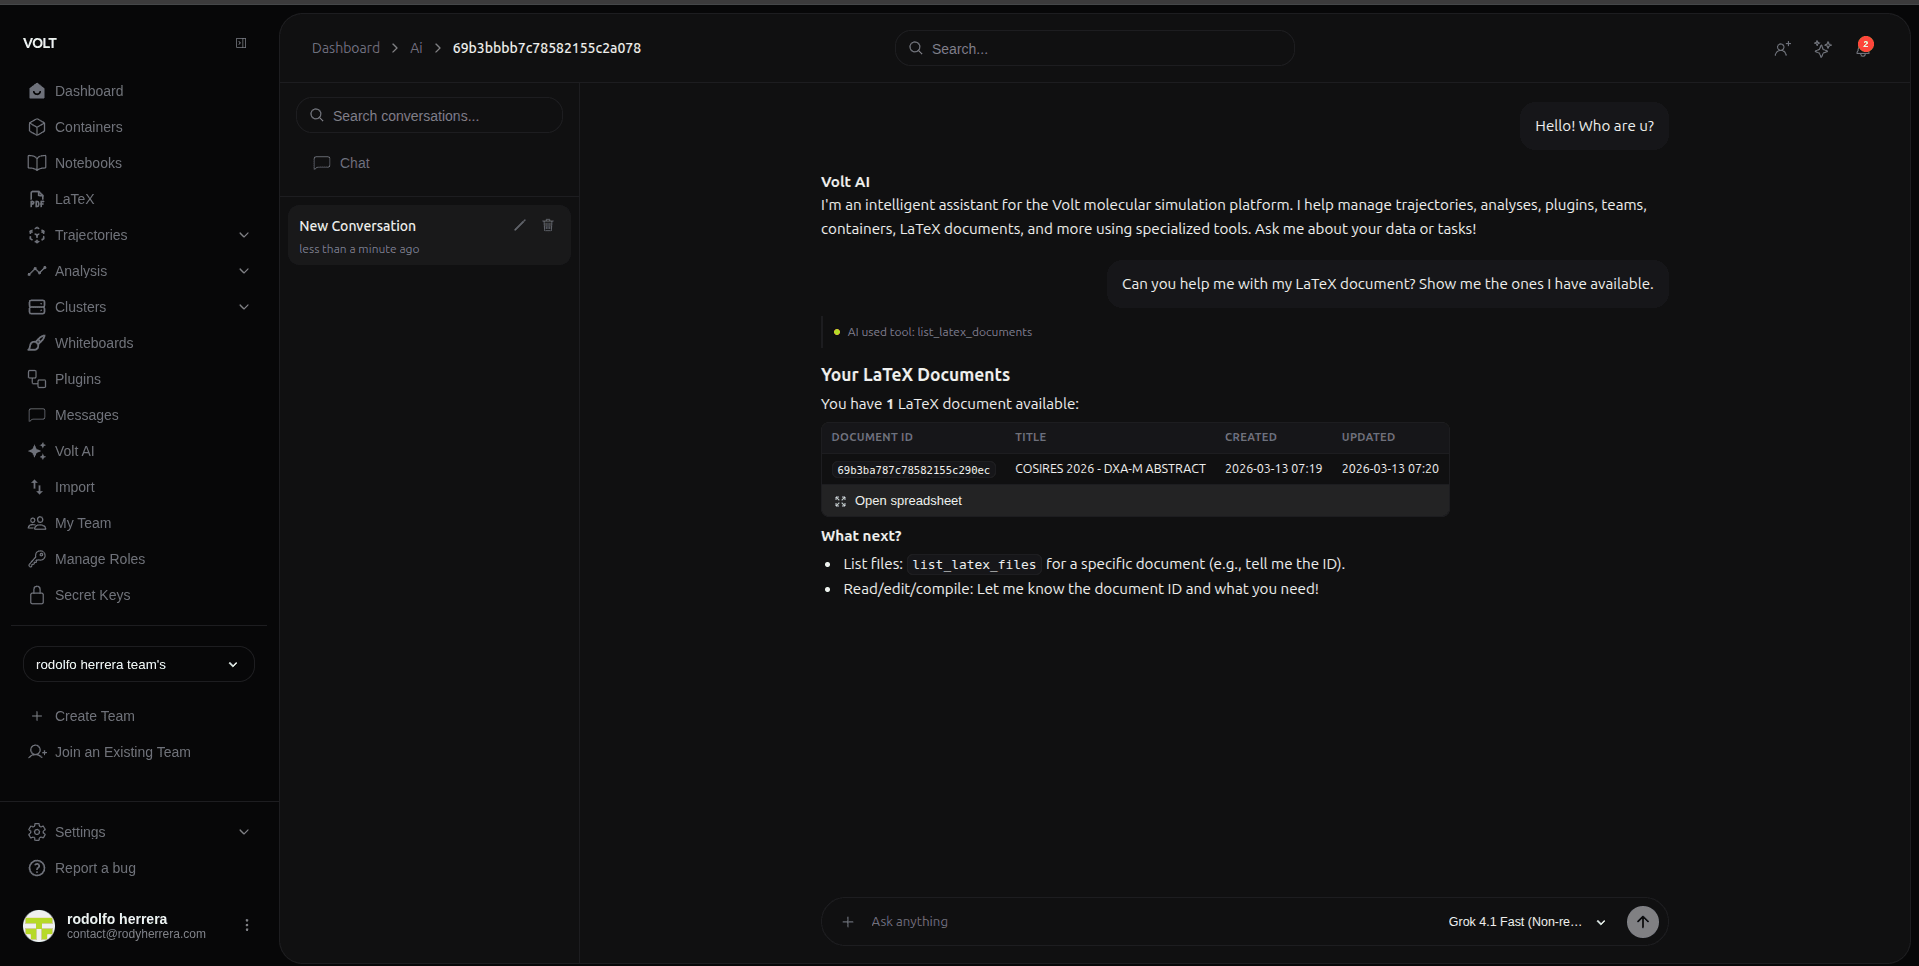Image resolution: width=1919 pixels, height=966 pixels.
Task: Open the Whiteboards sidebar item
Action: click(93, 343)
